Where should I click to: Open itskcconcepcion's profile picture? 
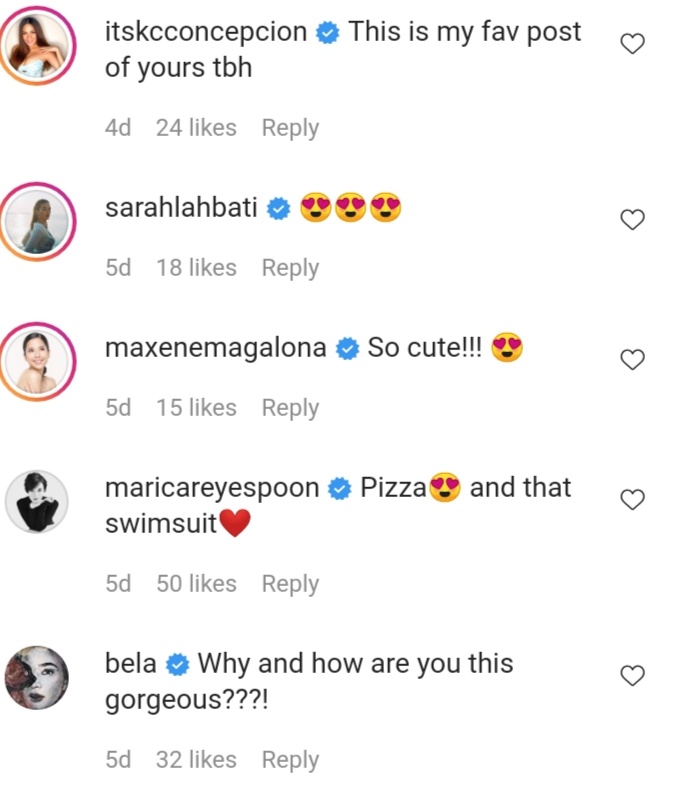(x=37, y=46)
